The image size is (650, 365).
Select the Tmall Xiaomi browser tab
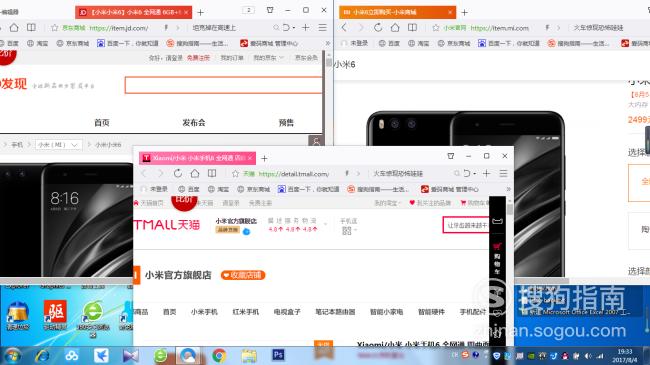pos(197,158)
